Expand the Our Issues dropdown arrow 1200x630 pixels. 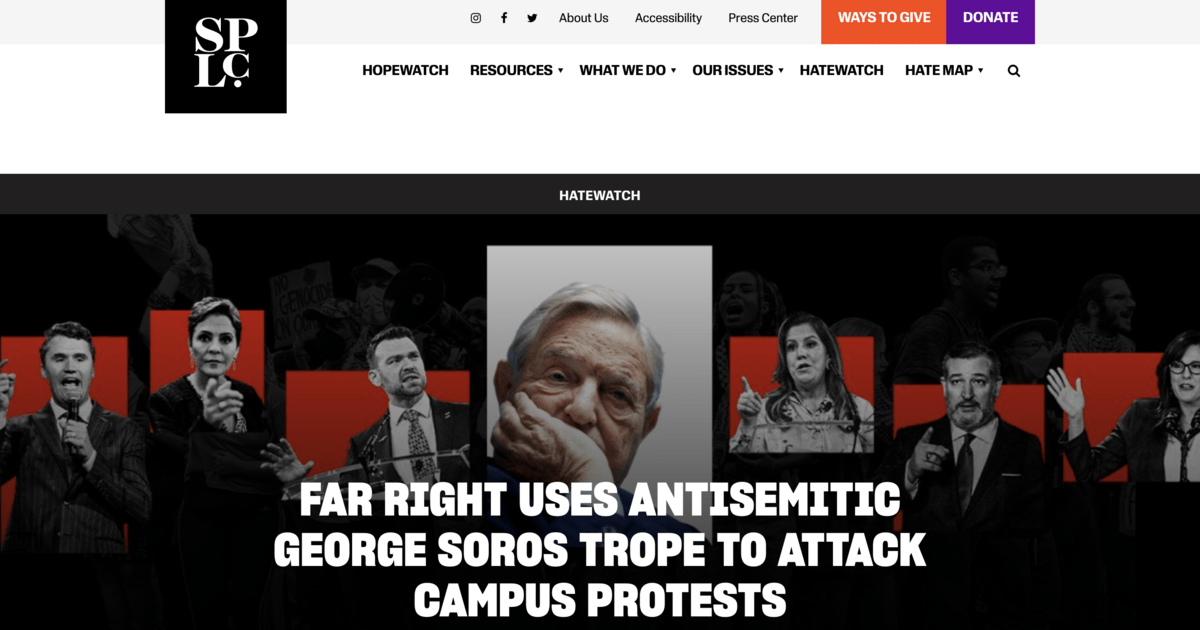click(x=781, y=71)
